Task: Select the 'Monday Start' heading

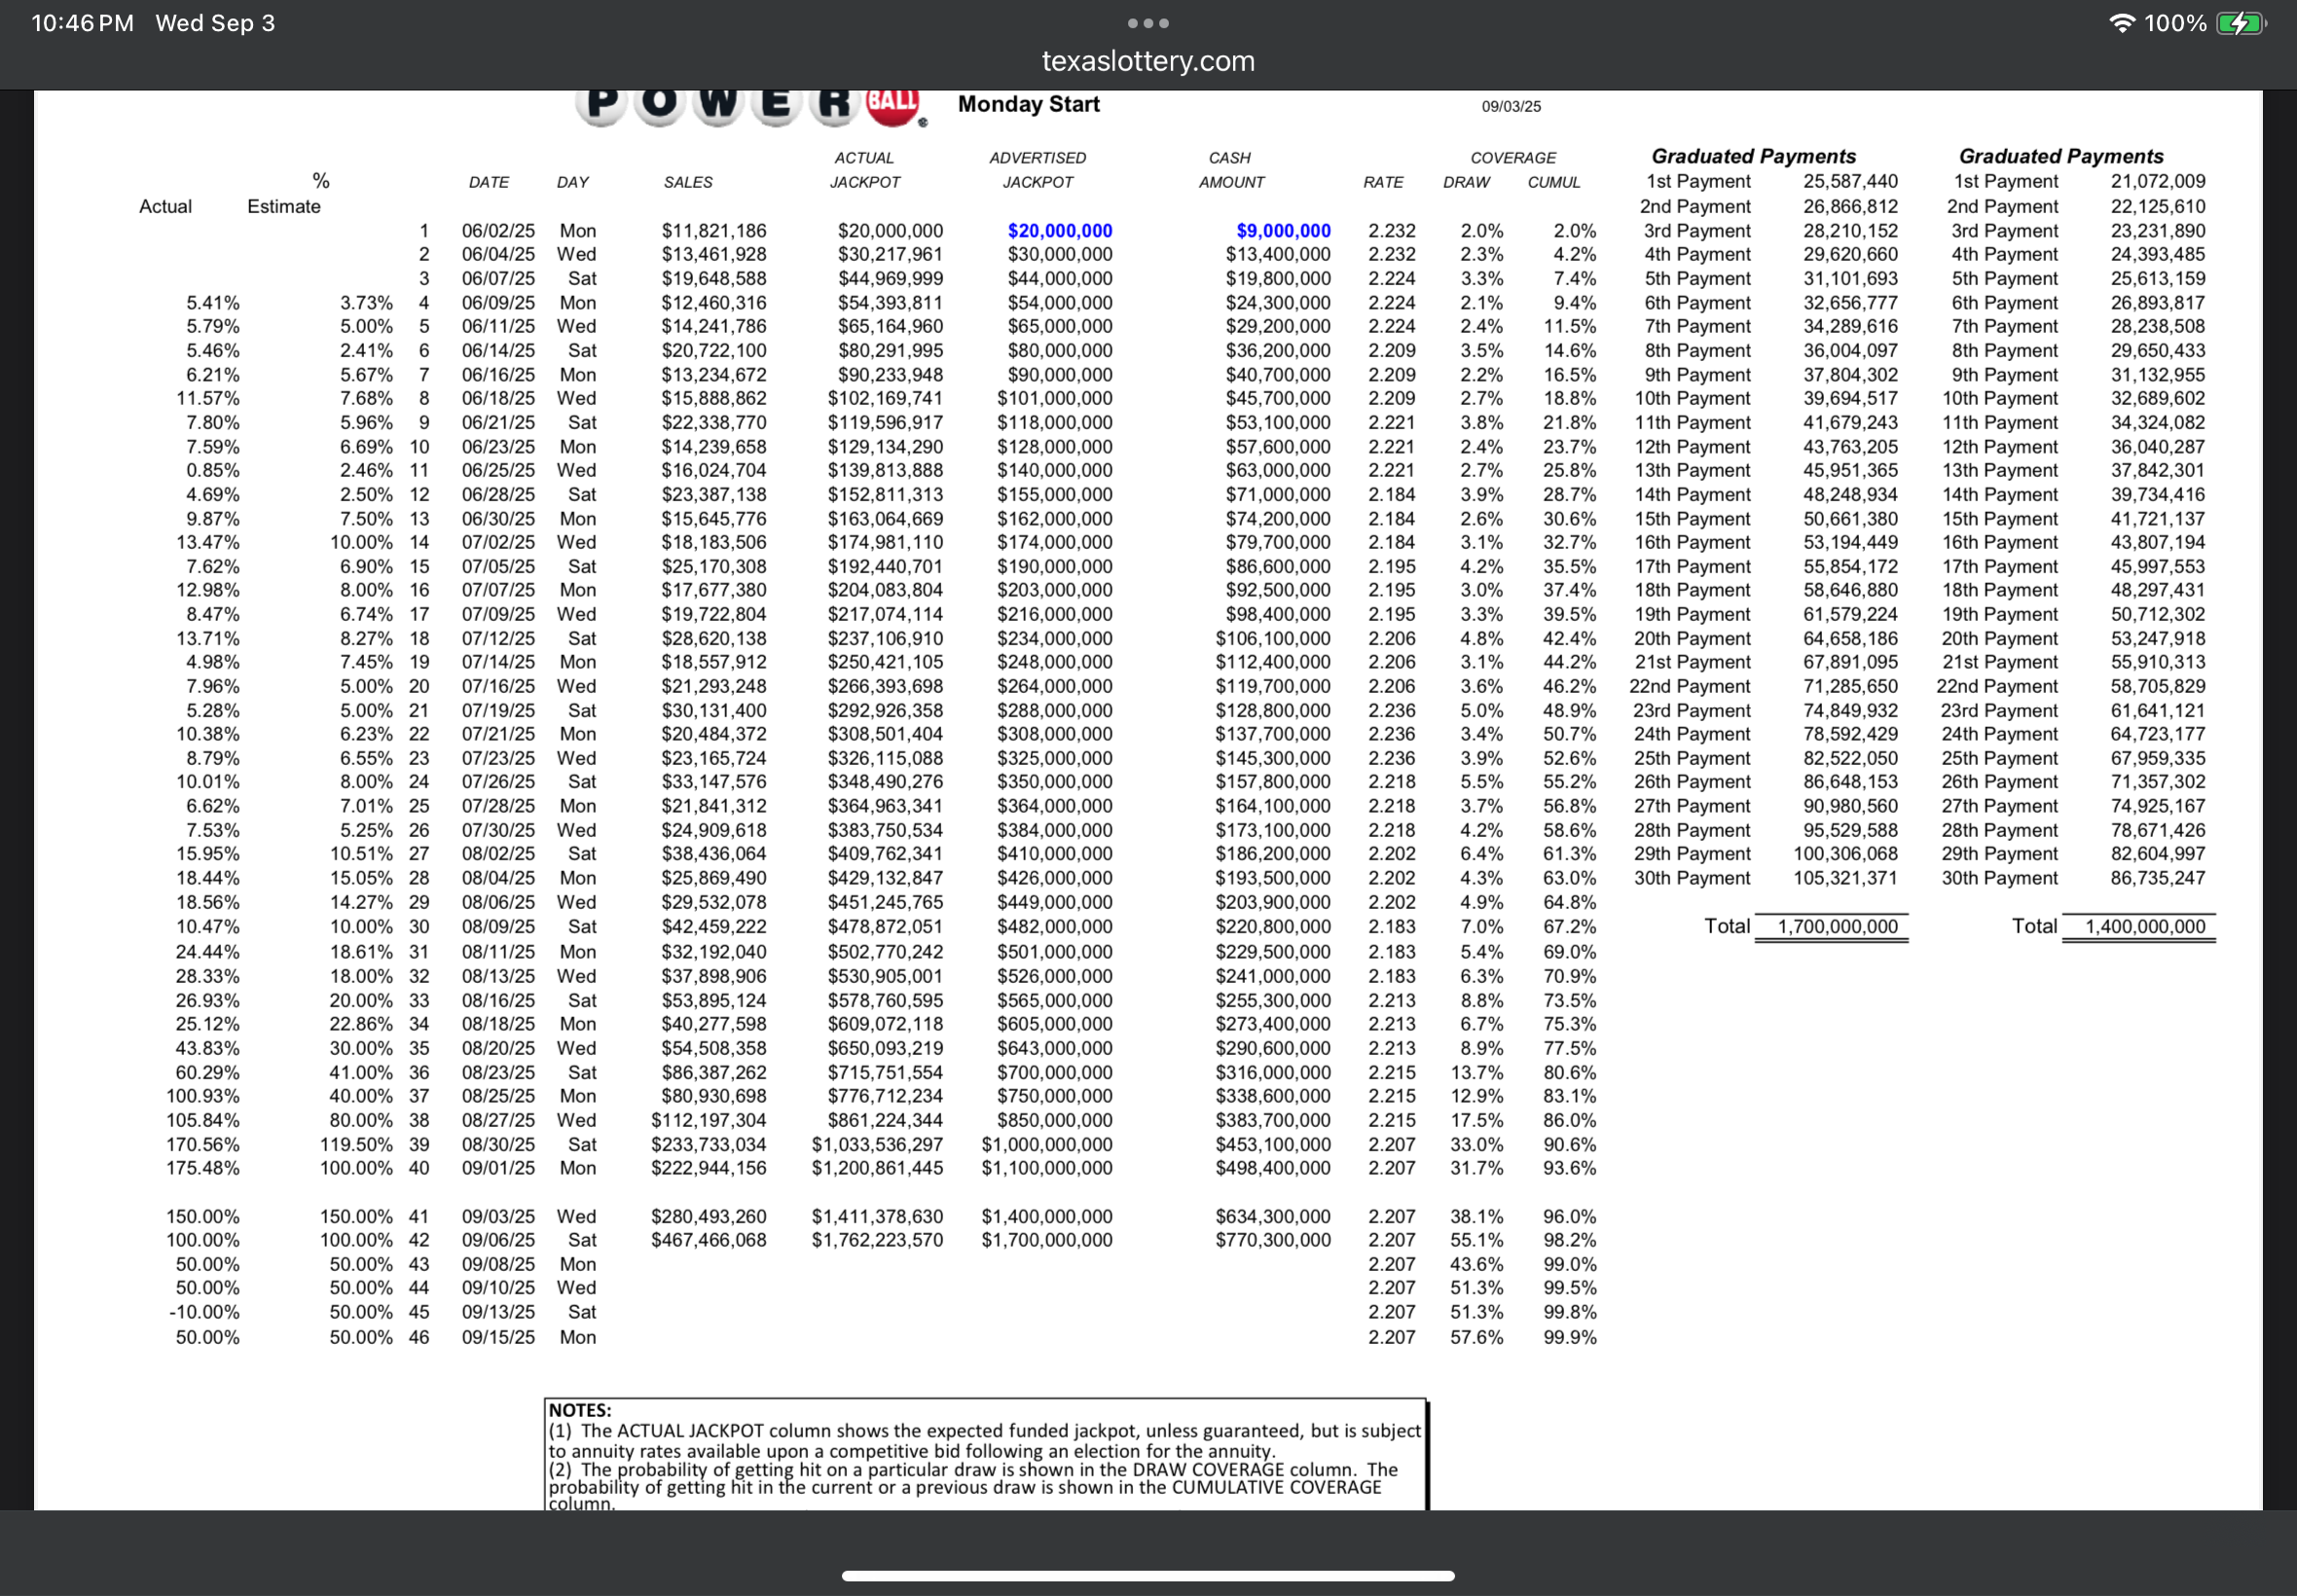Action: 1028,104
